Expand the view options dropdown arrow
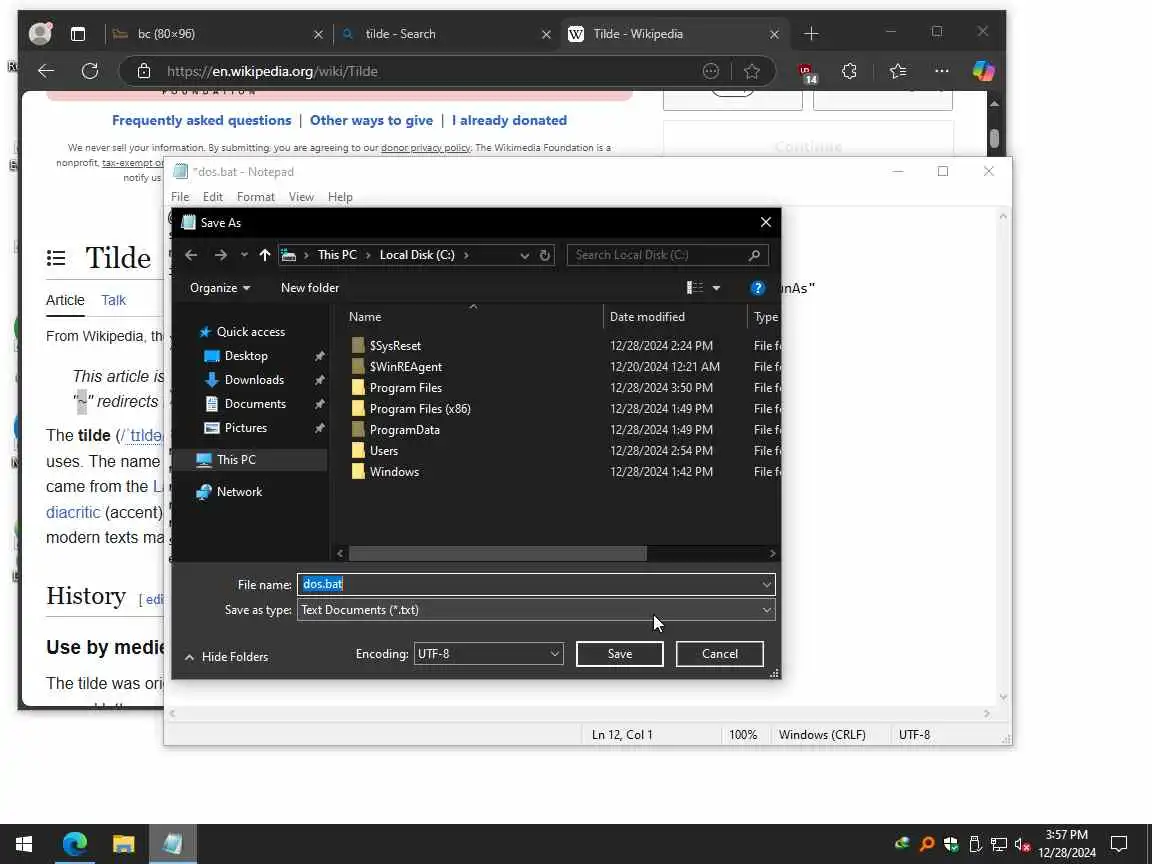 pyautogui.click(x=716, y=288)
